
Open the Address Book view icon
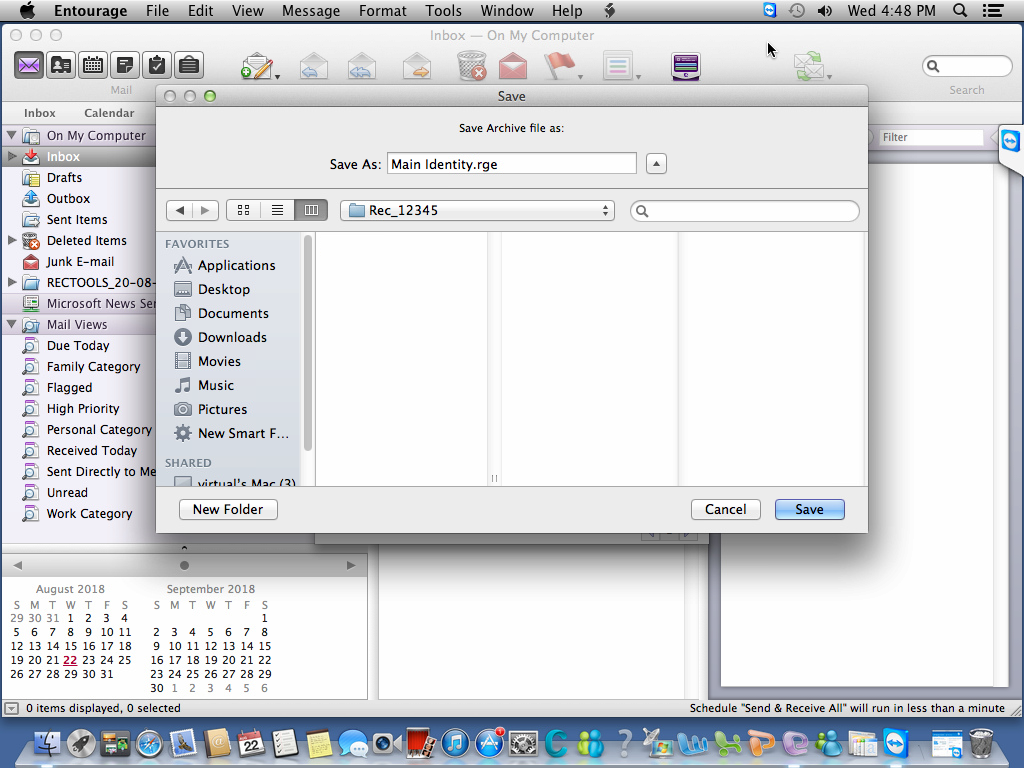point(61,65)
